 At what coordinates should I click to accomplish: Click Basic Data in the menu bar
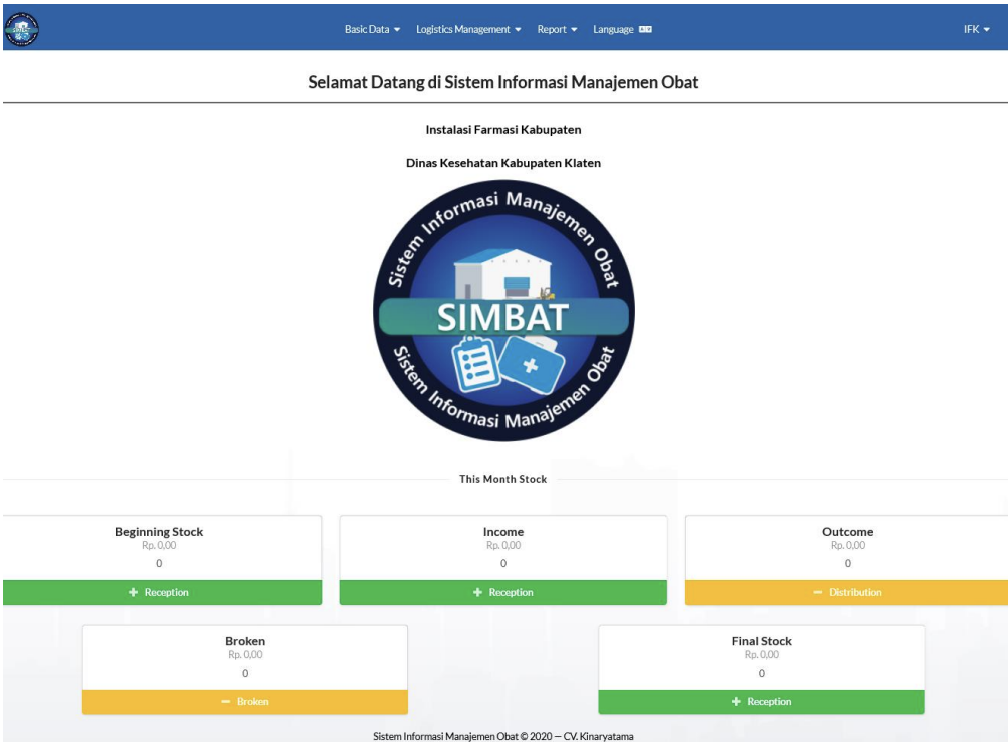tap(370, 30)
